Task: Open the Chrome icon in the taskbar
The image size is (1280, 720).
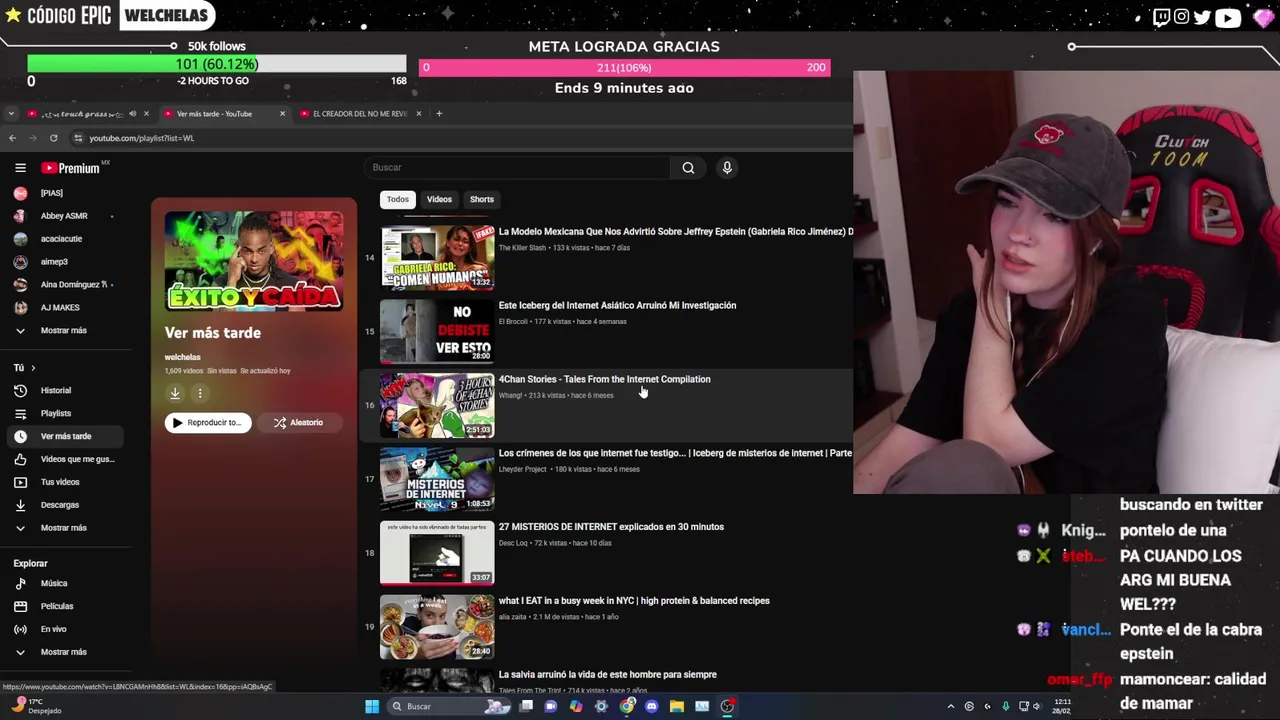Action: tap(627, 706)
